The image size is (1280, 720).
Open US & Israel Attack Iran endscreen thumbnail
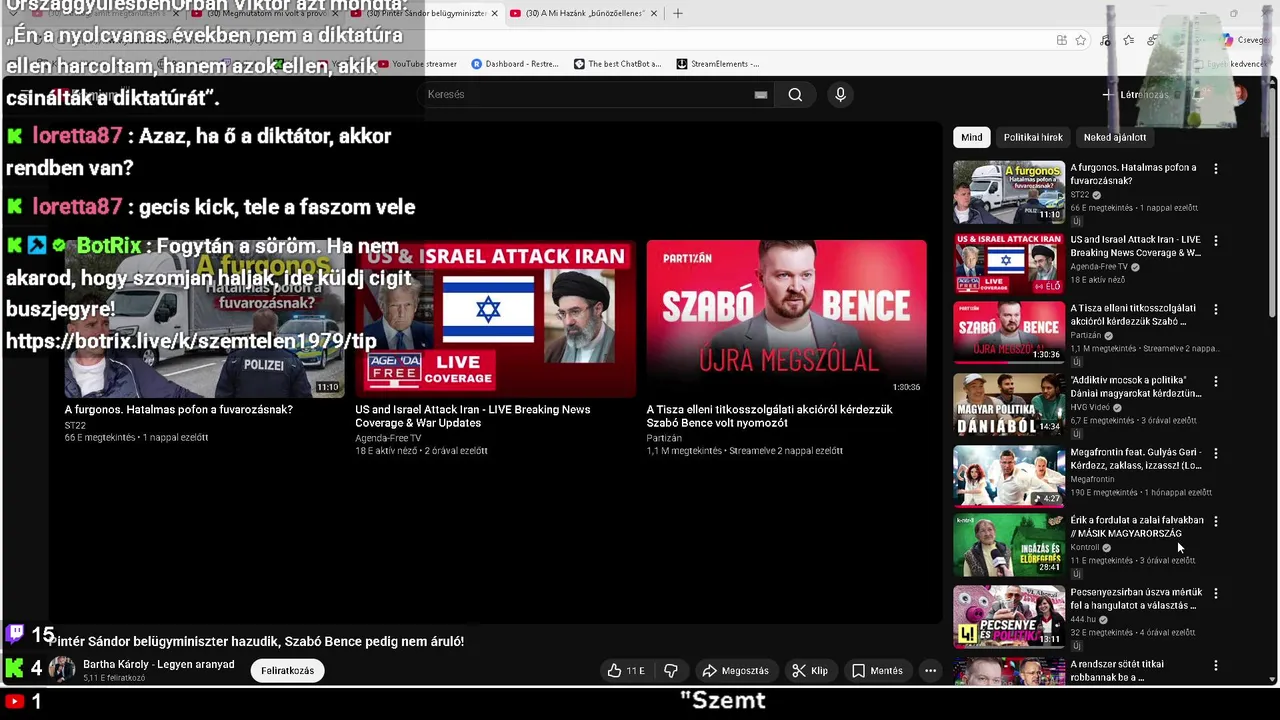(x=495, y=318)
